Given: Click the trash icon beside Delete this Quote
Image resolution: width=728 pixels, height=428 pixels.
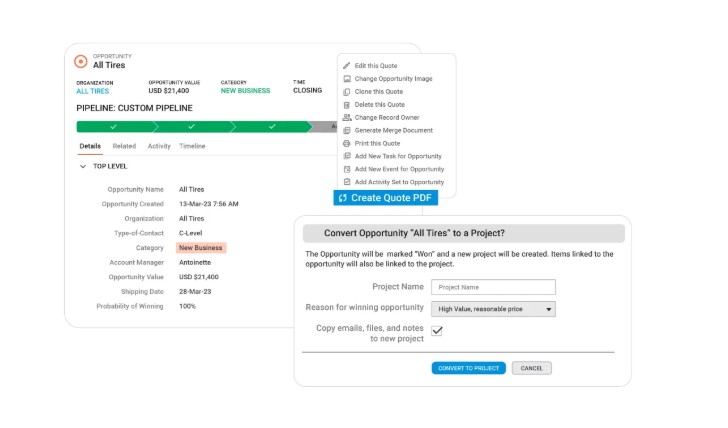Looking at the screenshot, I should pyautogui.click(x=347, y=104).
